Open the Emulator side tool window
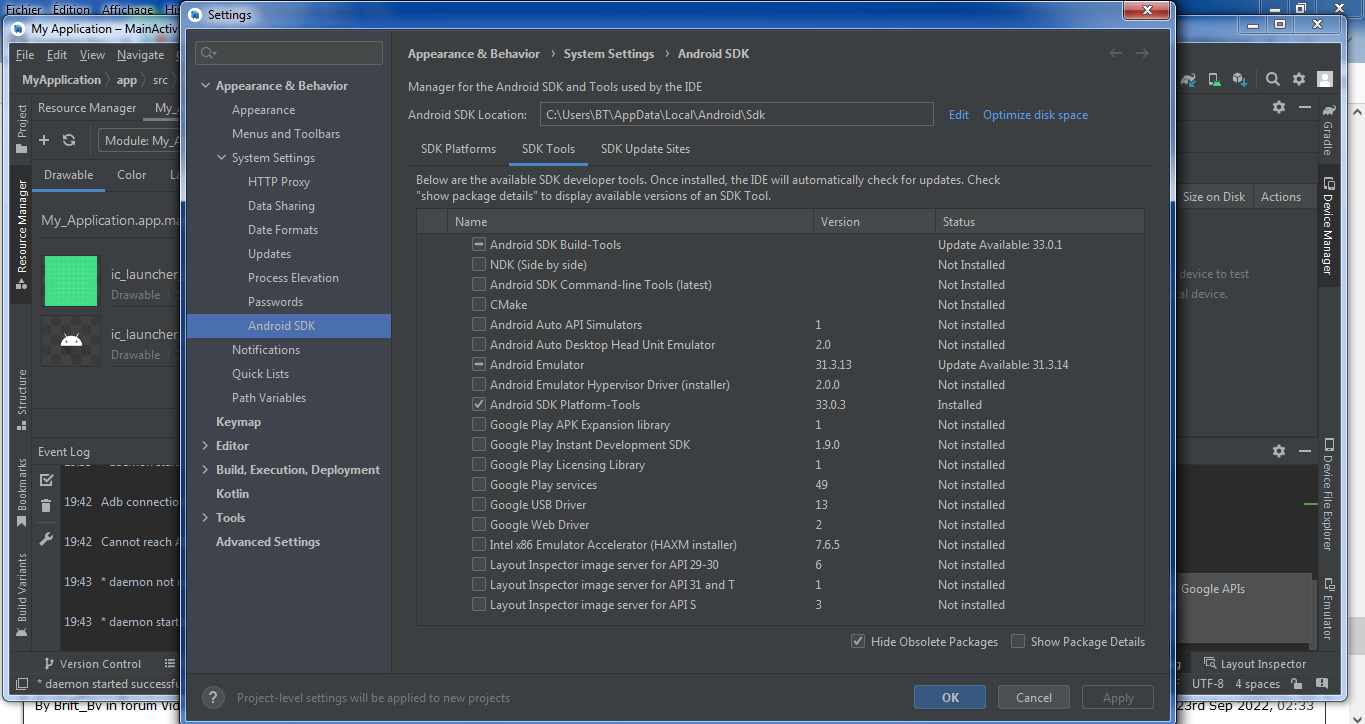Viewport: 1365px width, 724px height. click(x=1328, y=608)
